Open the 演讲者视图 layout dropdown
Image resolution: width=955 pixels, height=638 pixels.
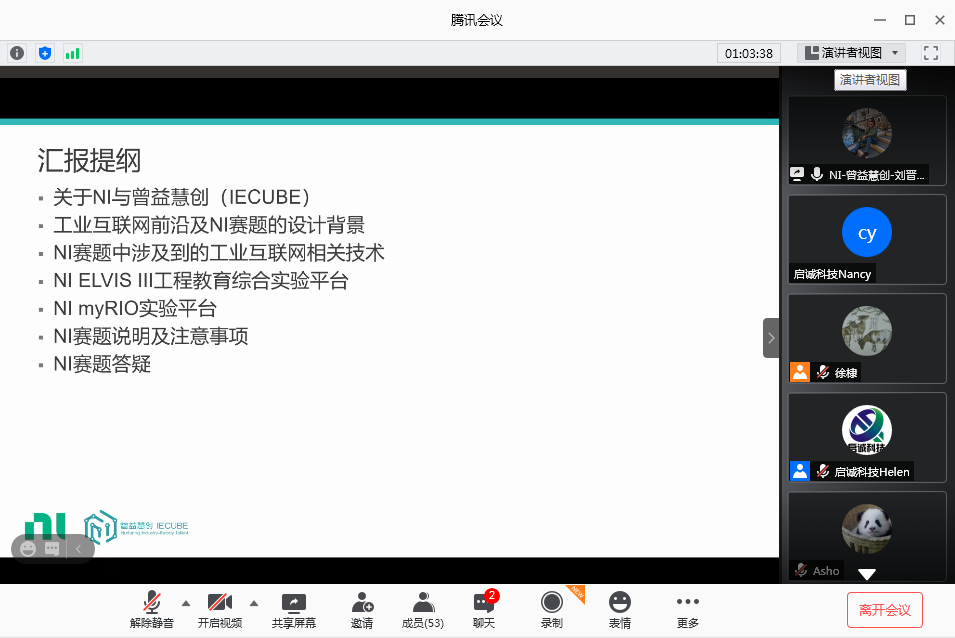(x=851, y=53)
